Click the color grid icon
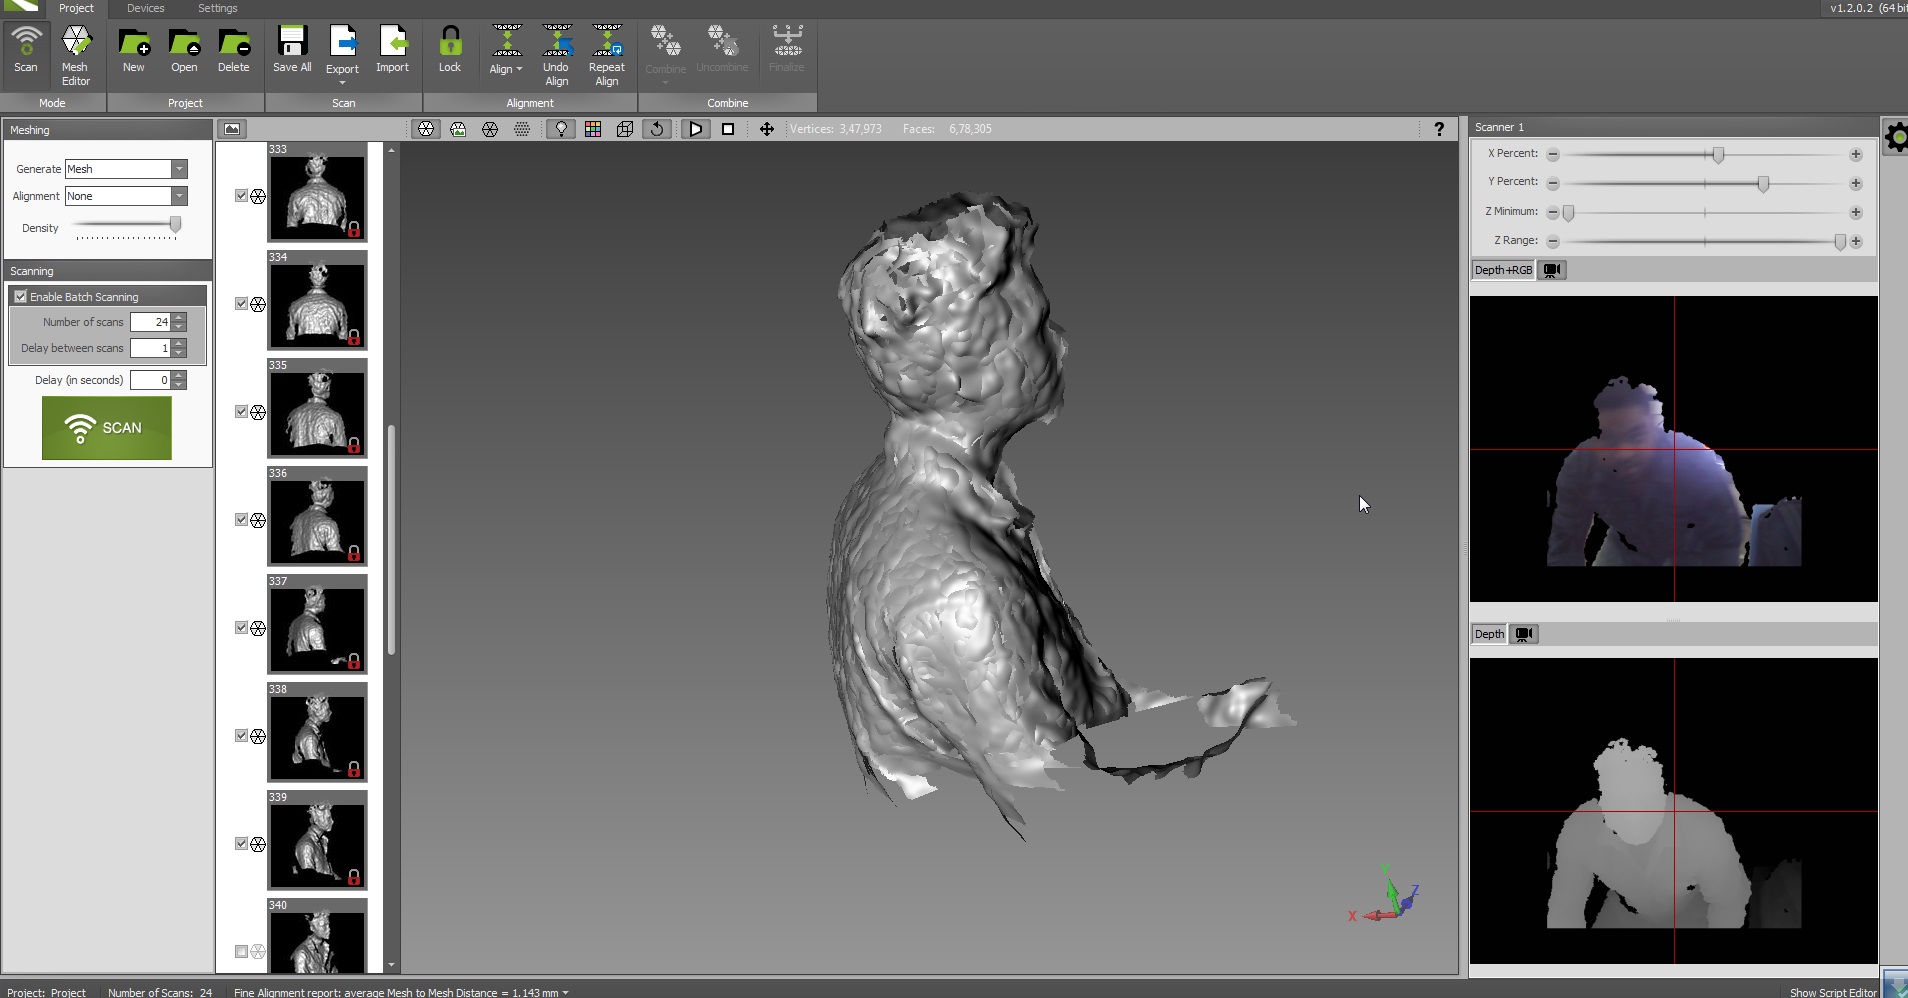 point(593,129)
